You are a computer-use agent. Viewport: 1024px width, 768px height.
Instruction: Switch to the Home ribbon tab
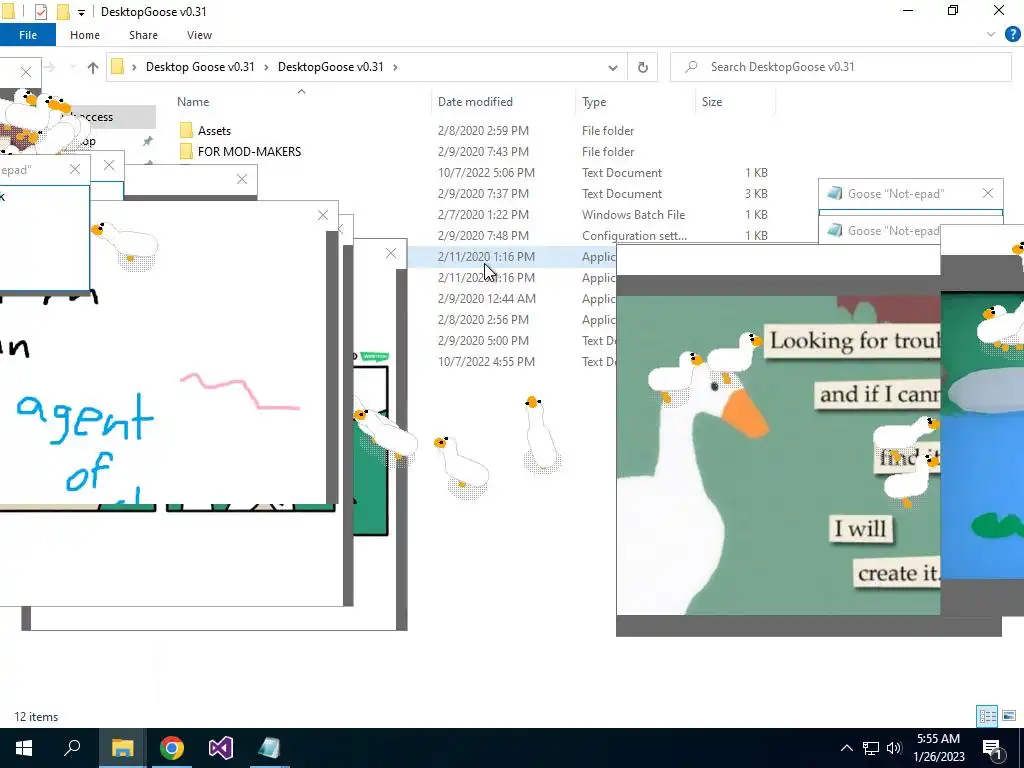click(x=85, y=35)
